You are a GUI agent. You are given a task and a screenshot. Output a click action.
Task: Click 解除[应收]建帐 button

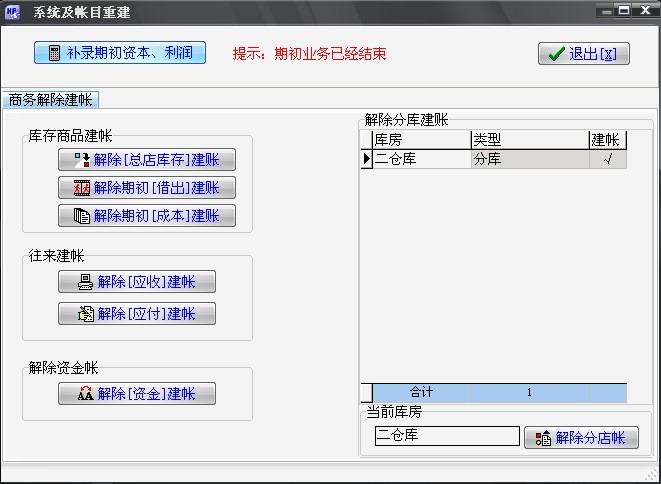(x=137, y=282)
